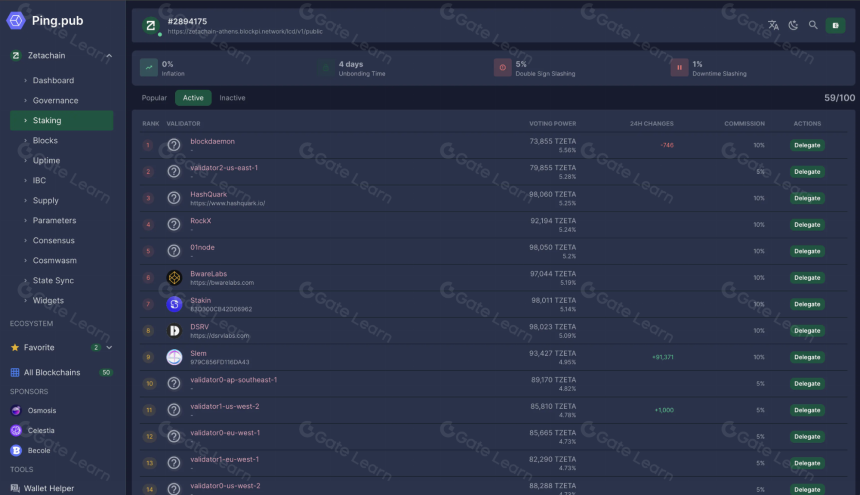Click blockdaemon's question-mark avatar

[174, 145]
